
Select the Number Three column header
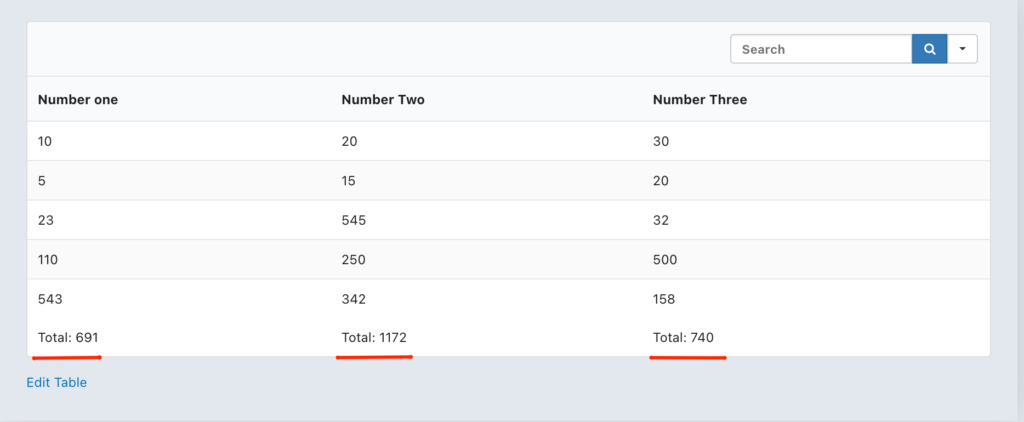pos(699,100)
